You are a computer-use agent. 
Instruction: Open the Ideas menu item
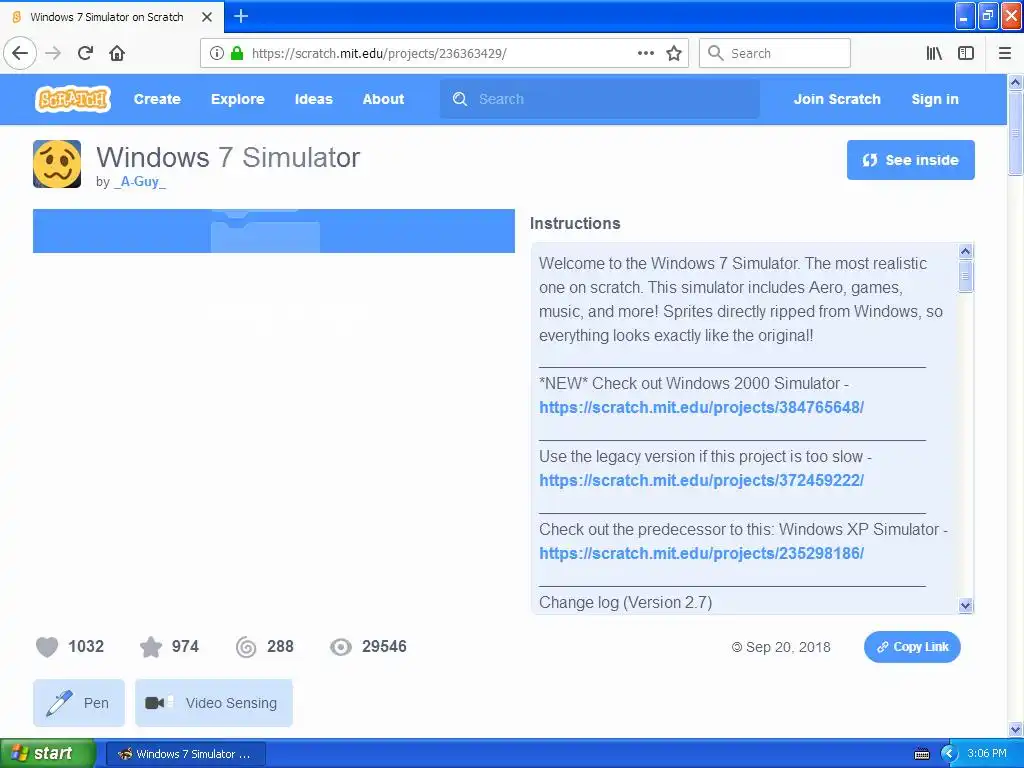(313, 99)
